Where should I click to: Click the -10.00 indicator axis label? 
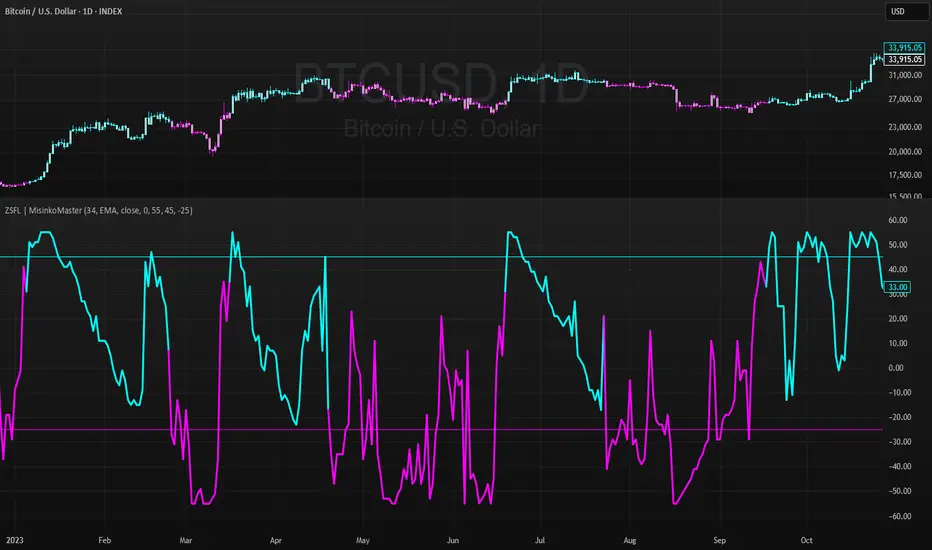[x=899, y=392]
